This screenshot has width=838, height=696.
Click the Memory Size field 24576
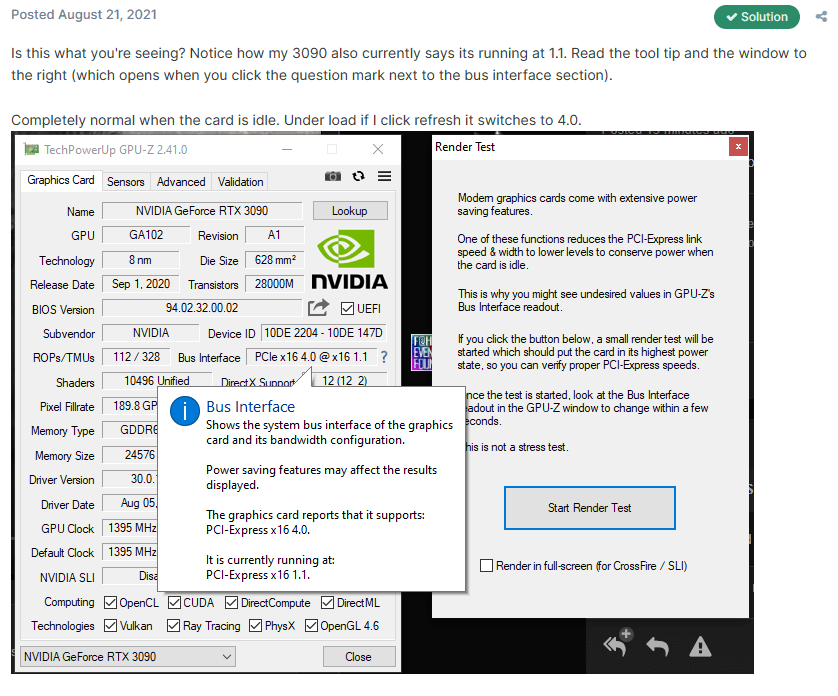click(130, 454)
